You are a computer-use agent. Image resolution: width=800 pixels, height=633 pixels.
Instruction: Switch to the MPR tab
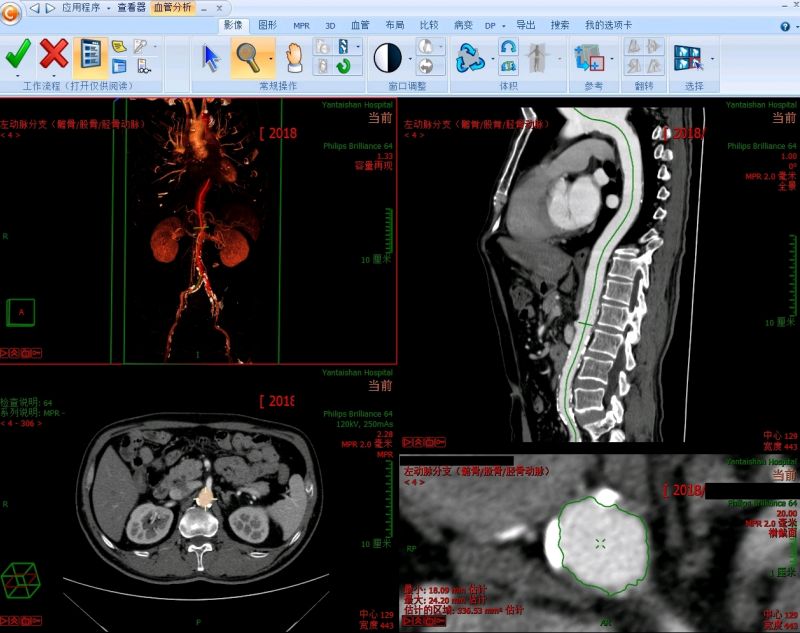[x=301, y=25]
